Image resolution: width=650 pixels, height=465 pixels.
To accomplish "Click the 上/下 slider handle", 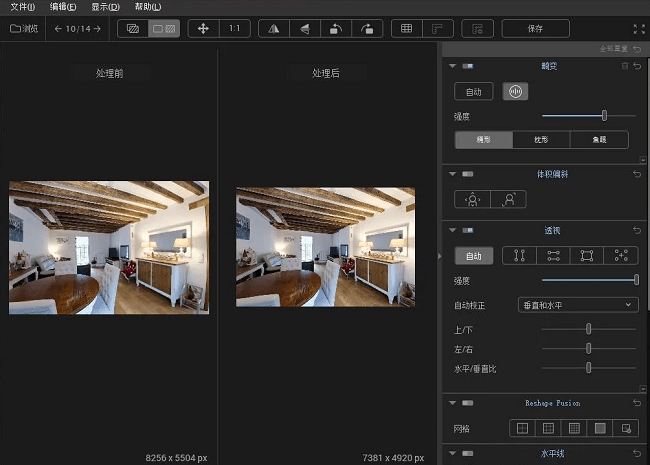I will (589, 328).
